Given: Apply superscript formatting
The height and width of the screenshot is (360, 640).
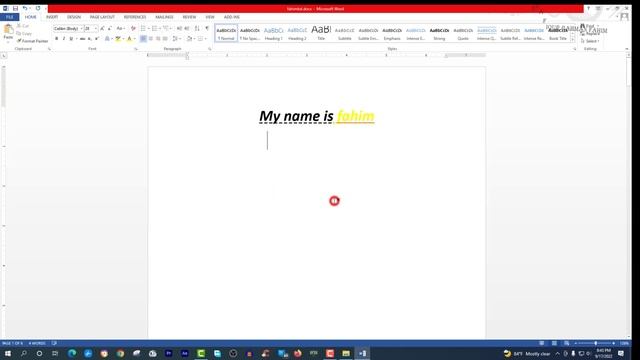Looking at the screenshot, I should (x=97, y=39).
